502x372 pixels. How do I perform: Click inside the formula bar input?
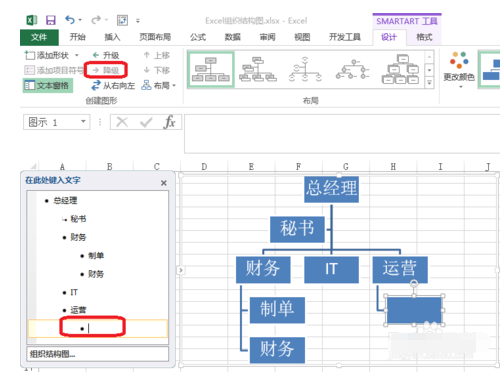(x=342, y=134)
